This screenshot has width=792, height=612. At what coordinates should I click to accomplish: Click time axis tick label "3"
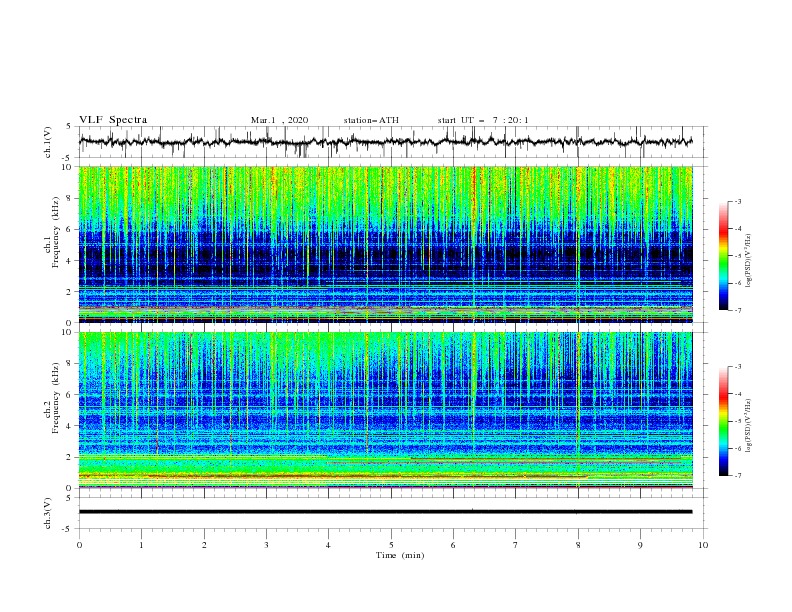pos(266,545)
